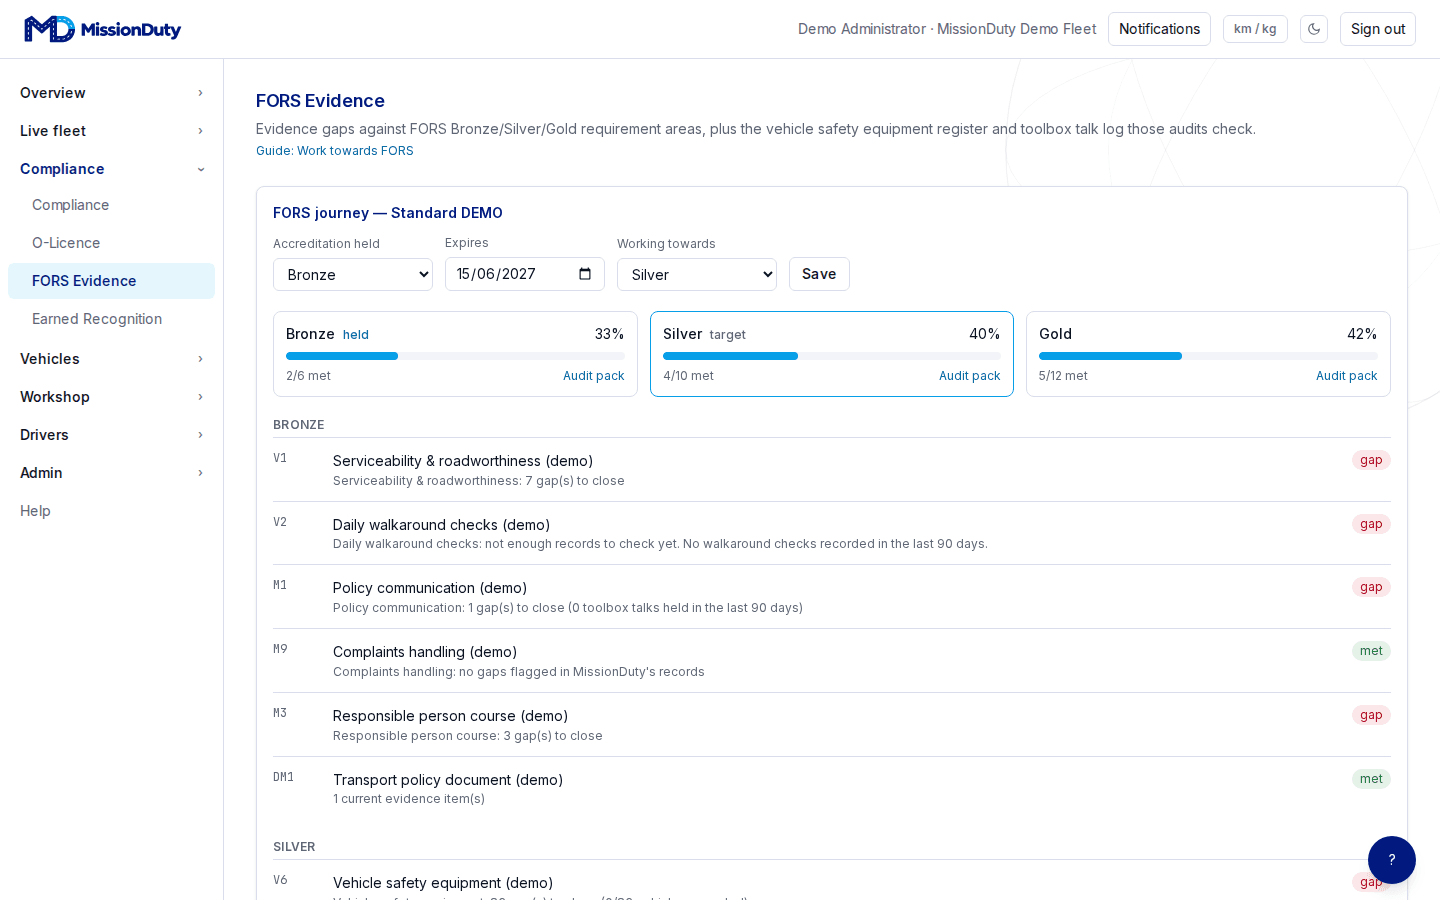This screenshot has width=1440, height=900.
Task: Switch the km / kg units toggle
Action: [x=1255, y=29]
